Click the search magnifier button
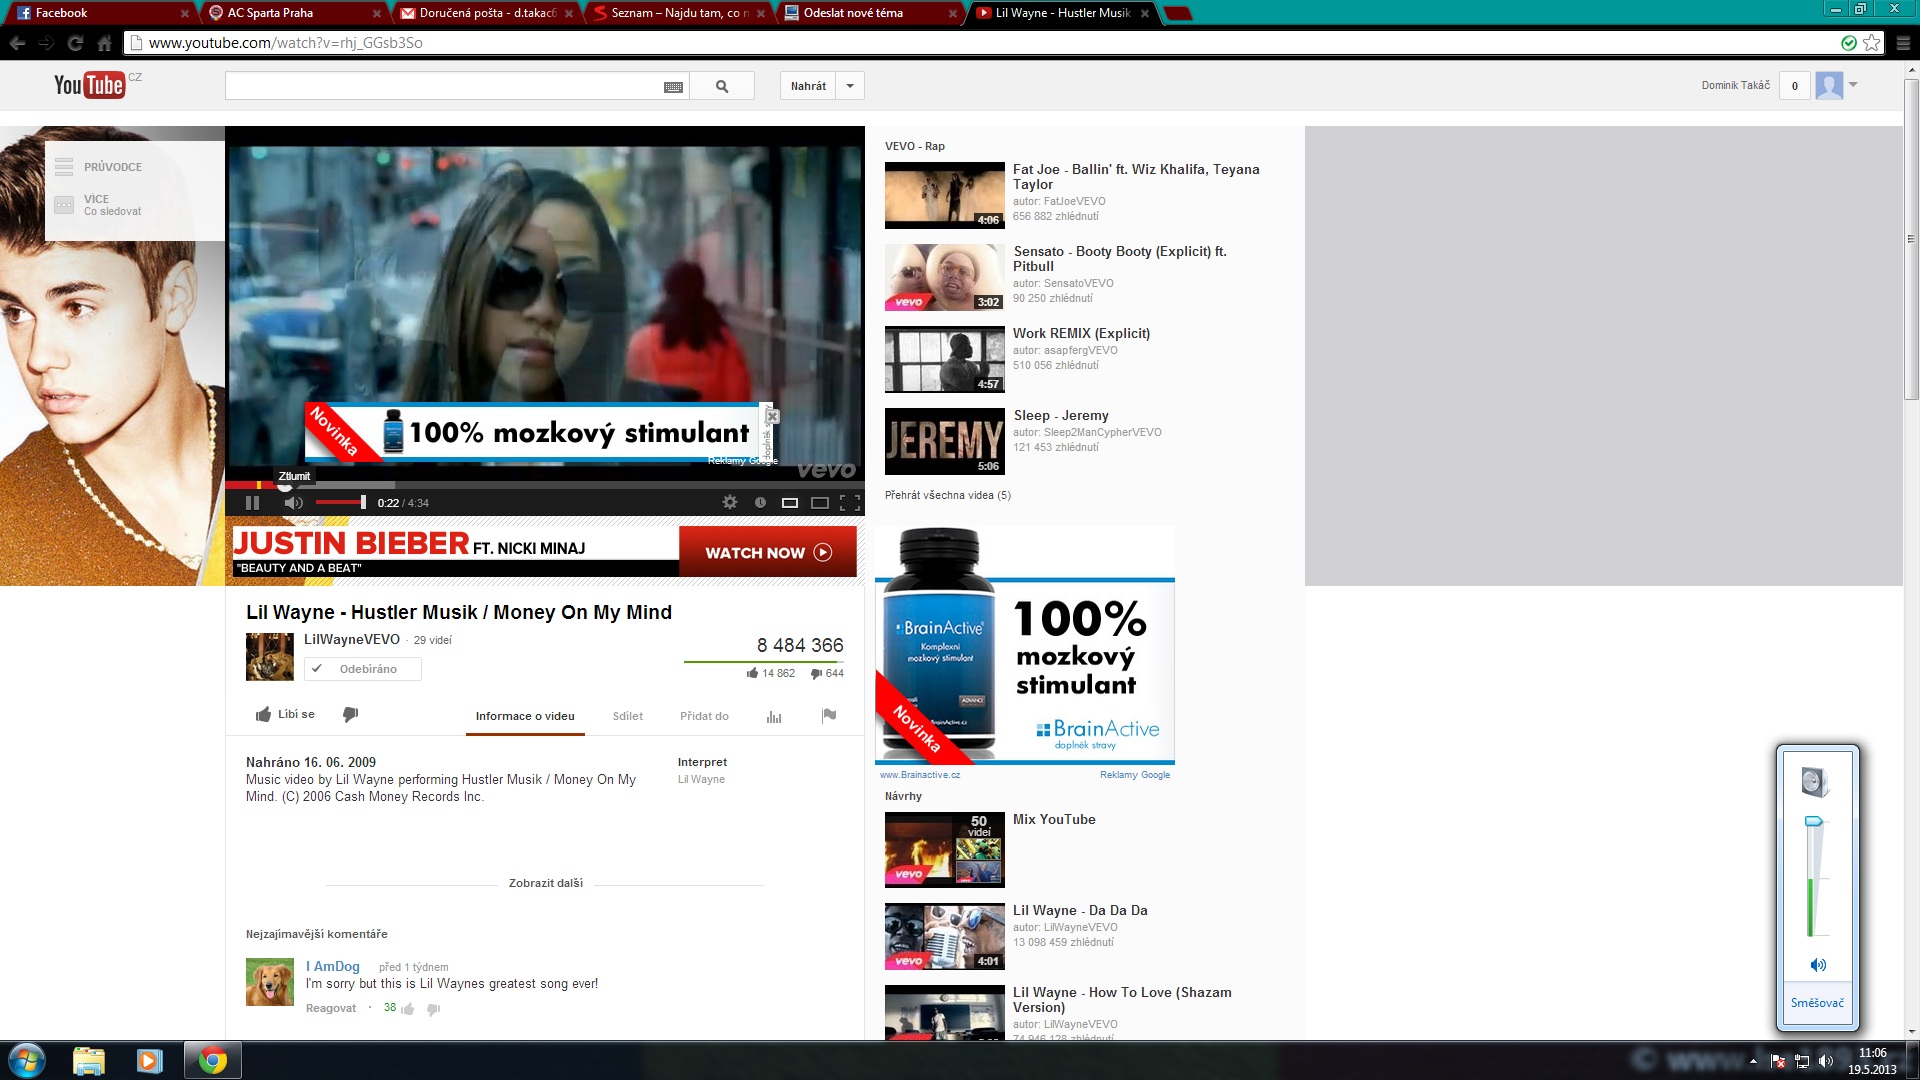Viewport: 1920px width, 1080px height. 722,86
